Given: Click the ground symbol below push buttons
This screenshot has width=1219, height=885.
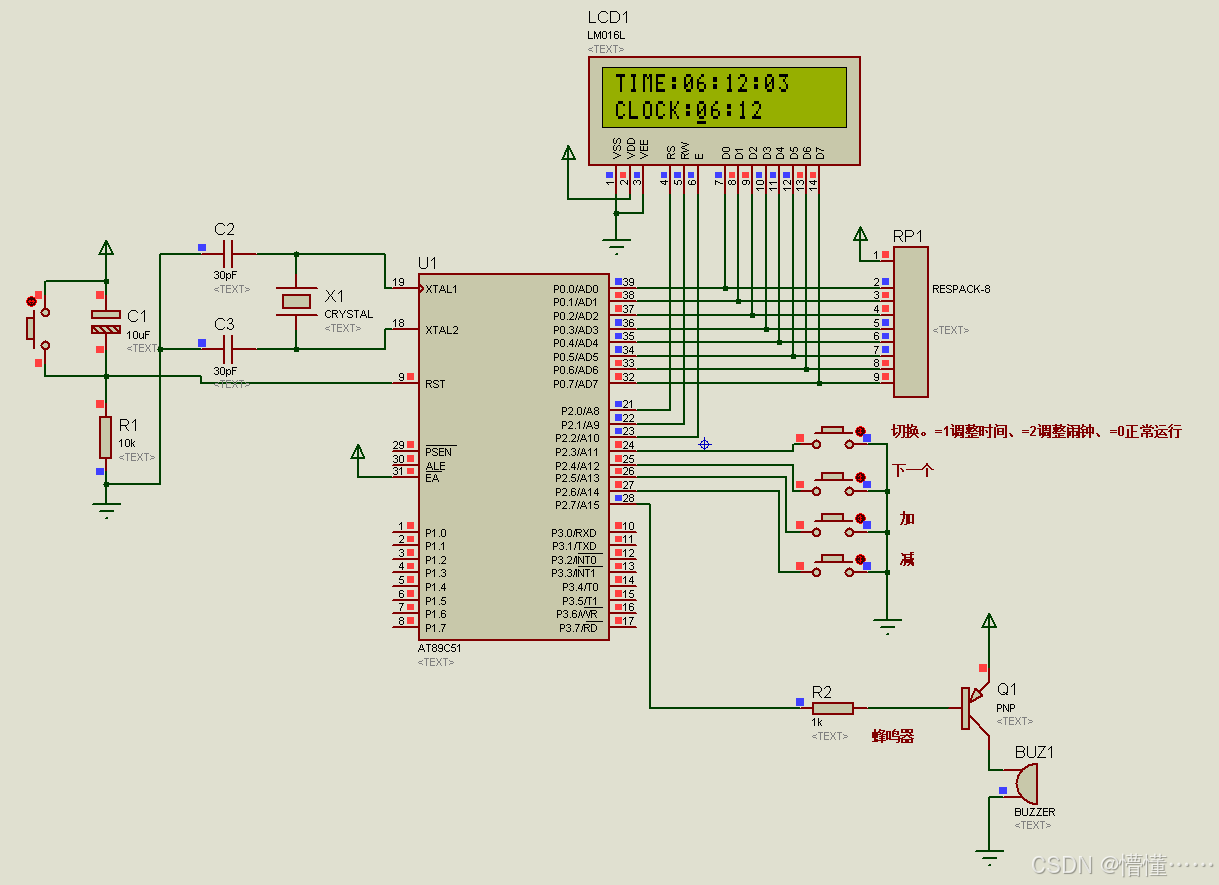Looking at the screenshot, I should pos(886,627).
